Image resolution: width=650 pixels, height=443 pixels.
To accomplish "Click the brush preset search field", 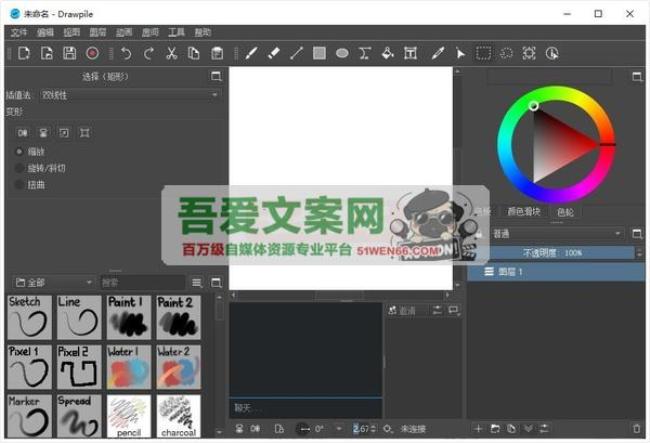I will point(142,283).
